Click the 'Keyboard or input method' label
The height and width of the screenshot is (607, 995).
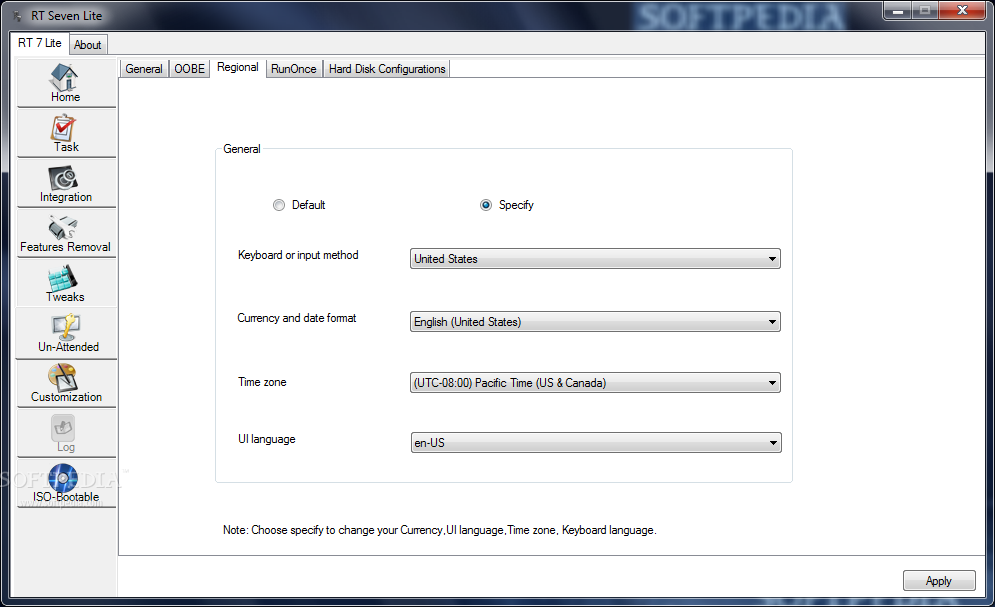coord(298,255)
